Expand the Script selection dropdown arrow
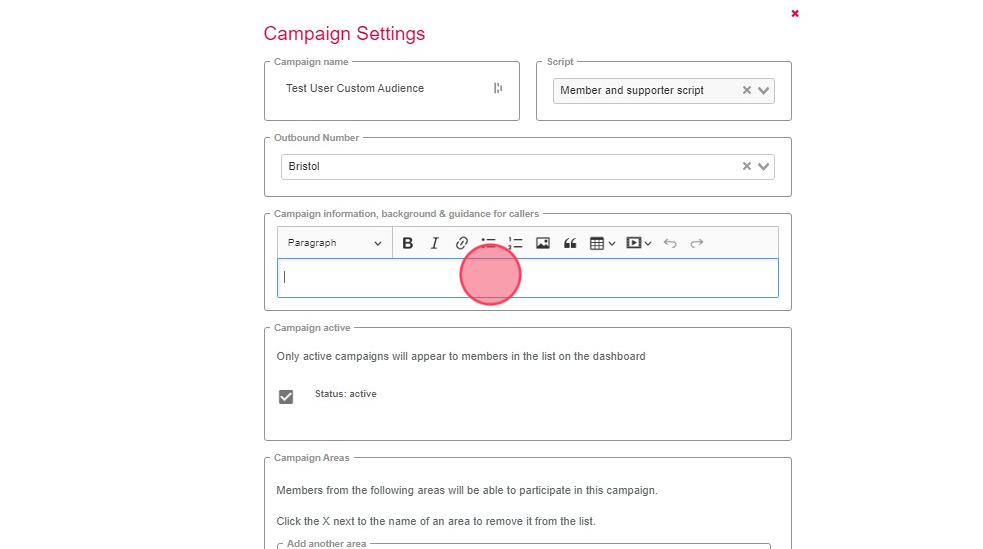Image resolution: width=983 pixels, height=549 pixels. 765,90
